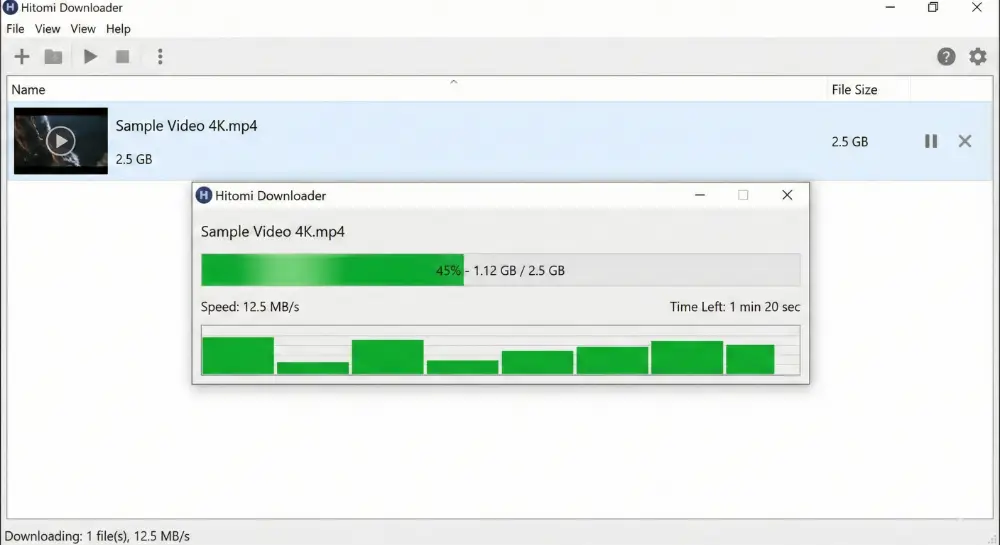Click the Time Left: 1 min 20 sec label
This screenshot has width=1000, height=545.
(x=735, y=307)
